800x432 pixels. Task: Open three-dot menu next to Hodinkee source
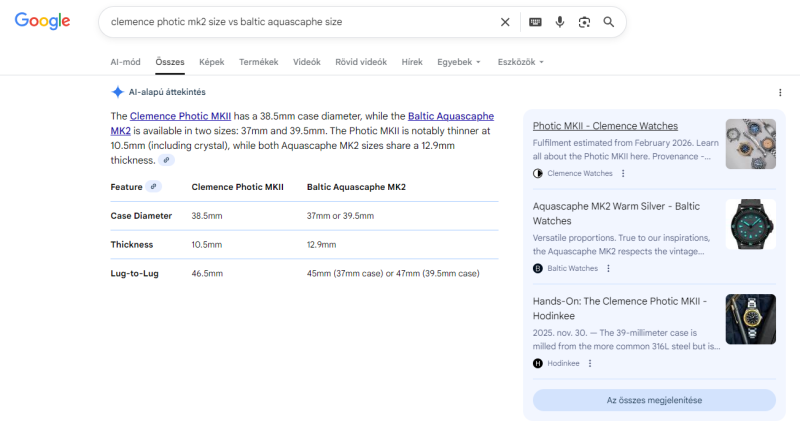pos(589,363)
